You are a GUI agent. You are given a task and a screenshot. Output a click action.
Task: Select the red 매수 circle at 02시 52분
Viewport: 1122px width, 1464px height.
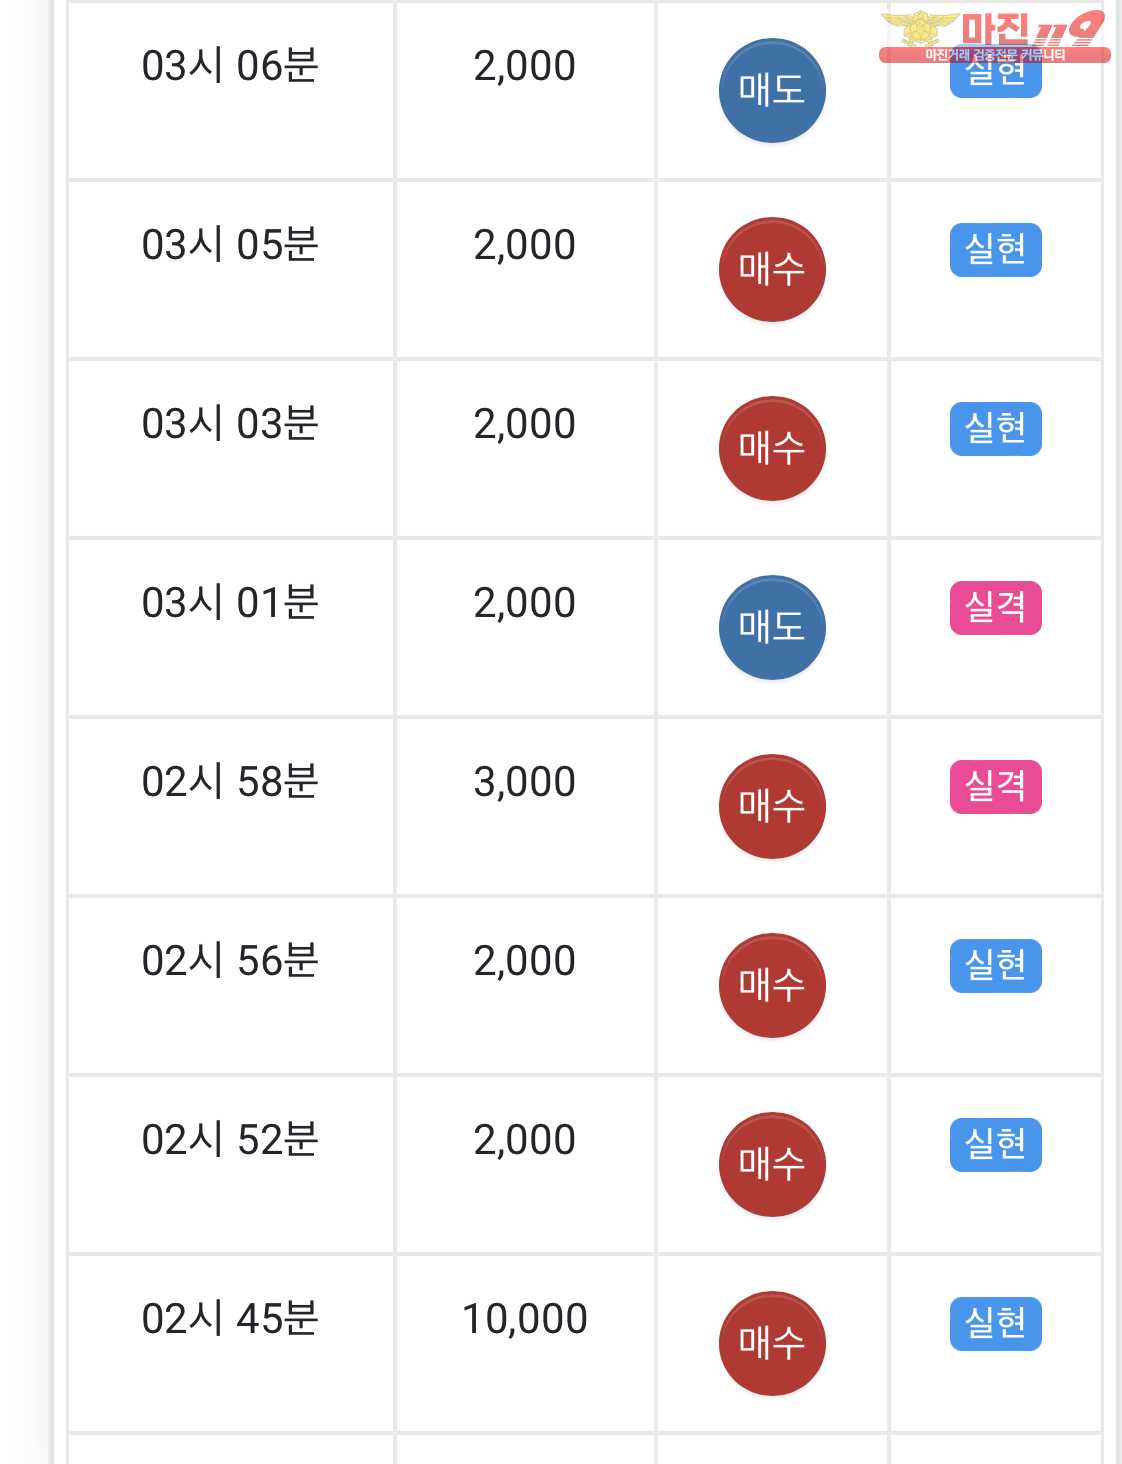(772, 1165)
